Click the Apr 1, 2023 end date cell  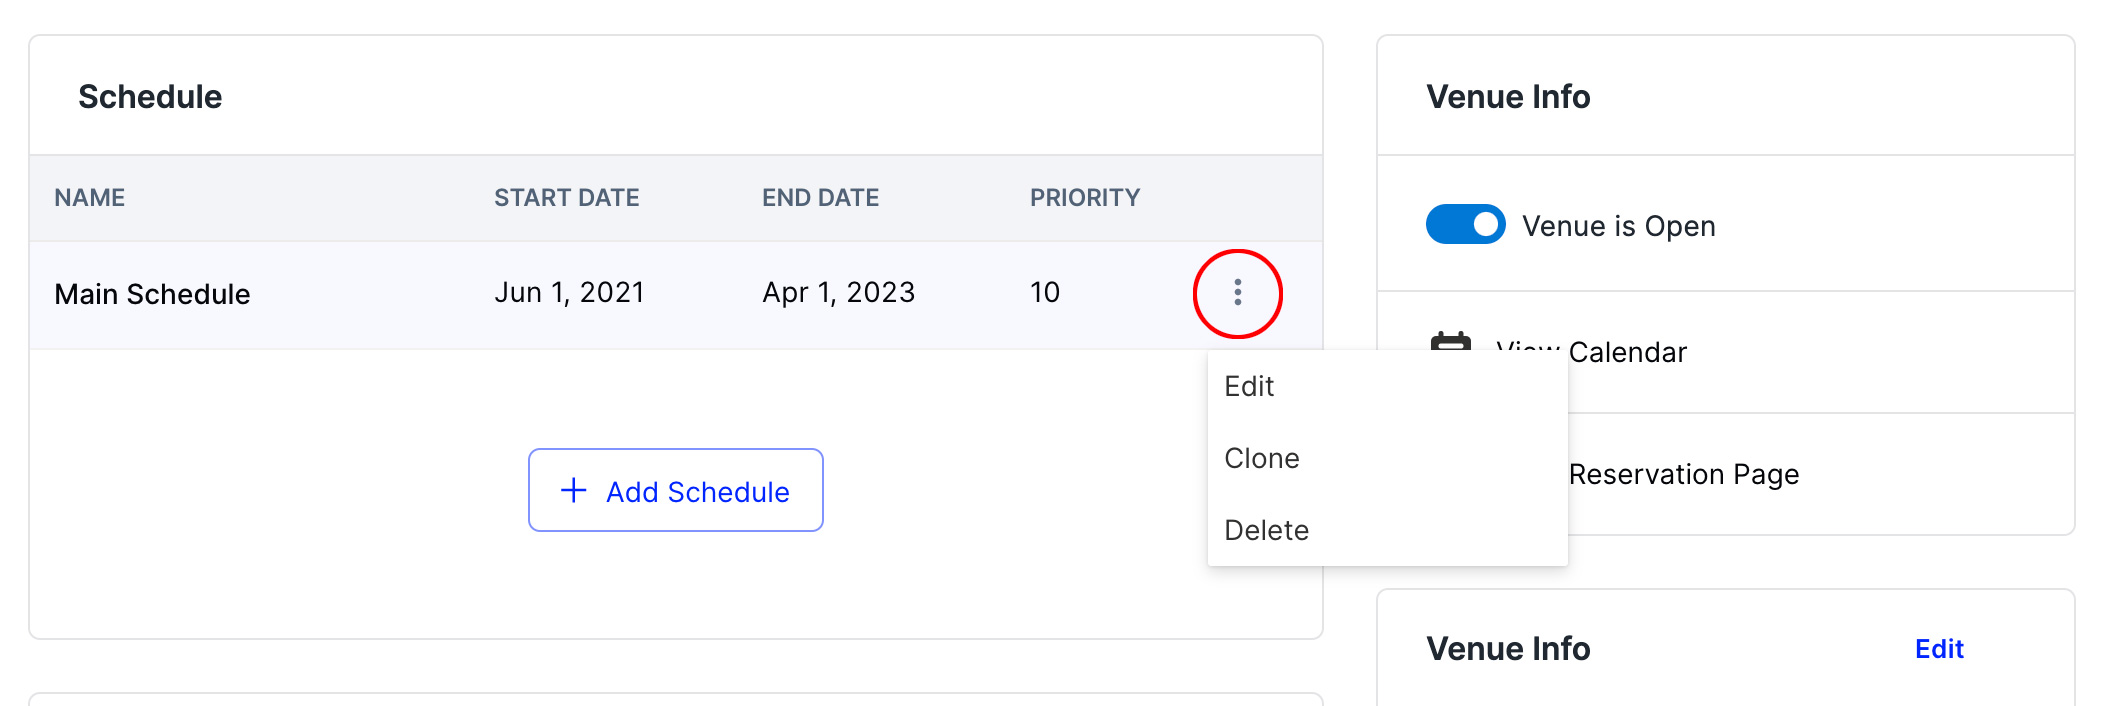838,293
